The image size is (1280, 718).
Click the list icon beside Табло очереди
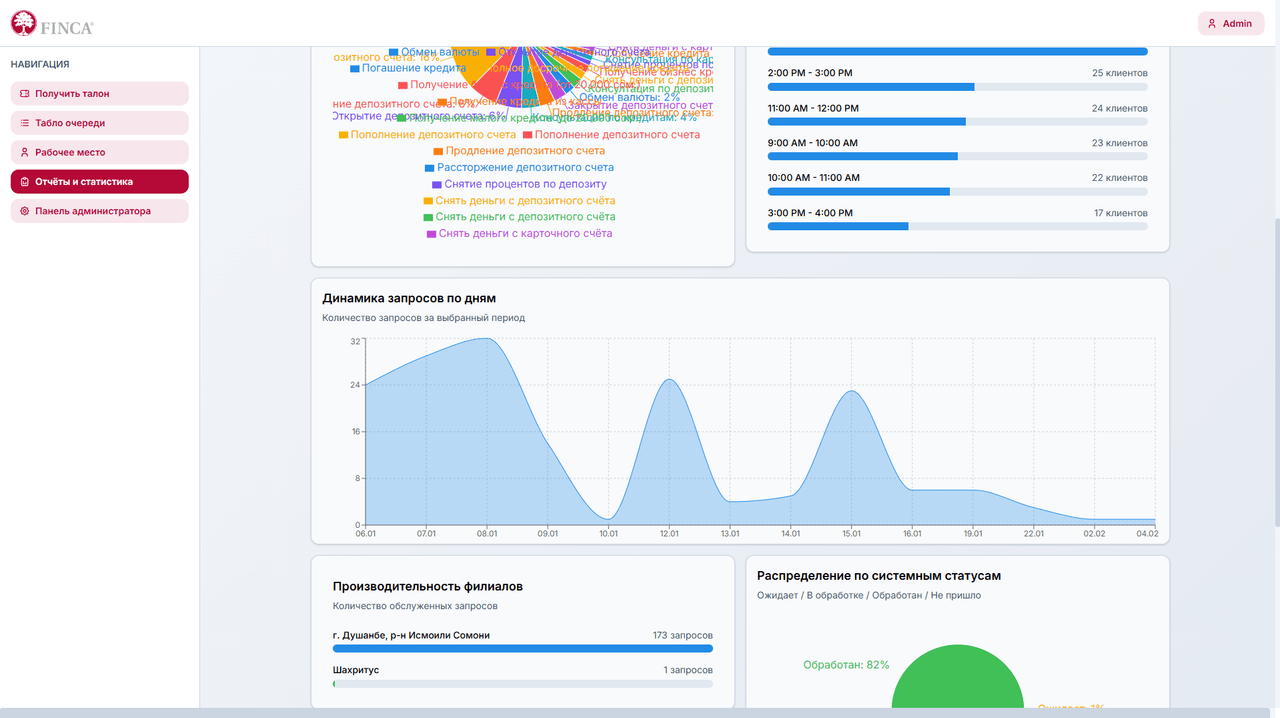click(x=25, y=123)
